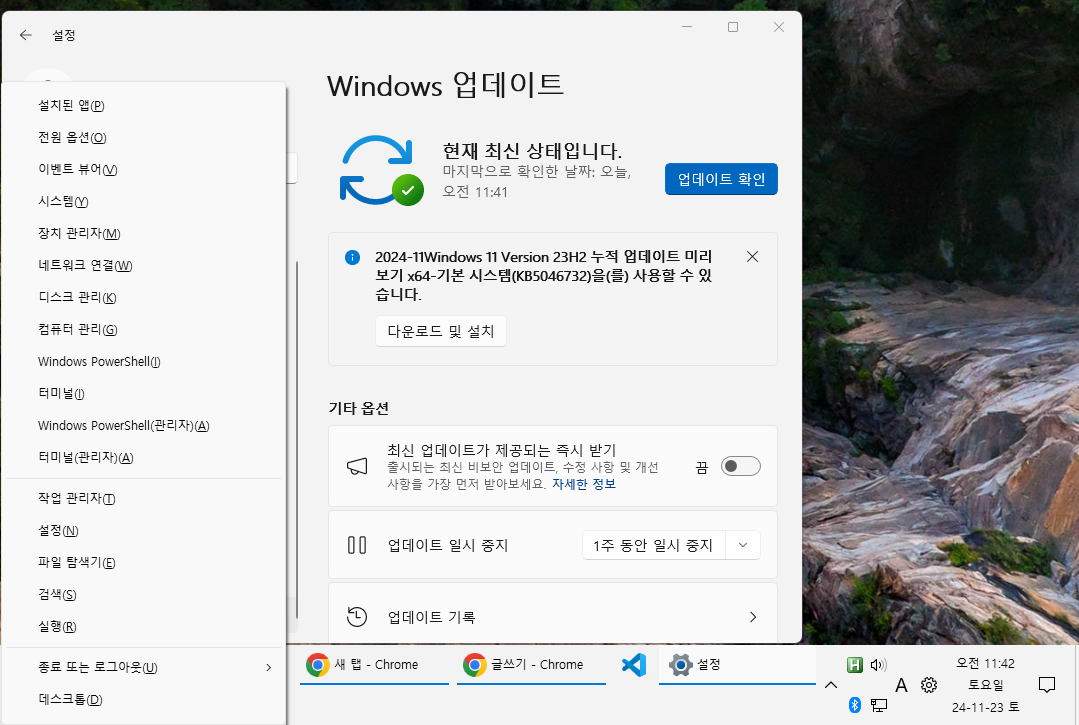Image resolution: width=1079 pixels, height=725 pixels.
Task: Click the 업데이트 일시 중지 label
Action: pyautogui.click(x=448, y=545)
